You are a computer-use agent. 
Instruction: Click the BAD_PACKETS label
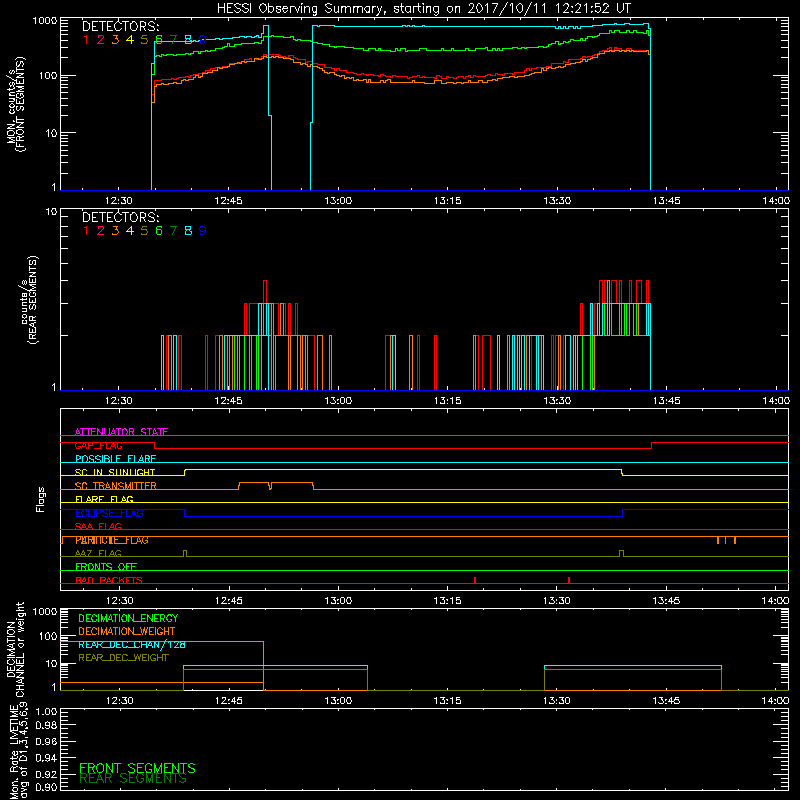click(x=109, y=580)
